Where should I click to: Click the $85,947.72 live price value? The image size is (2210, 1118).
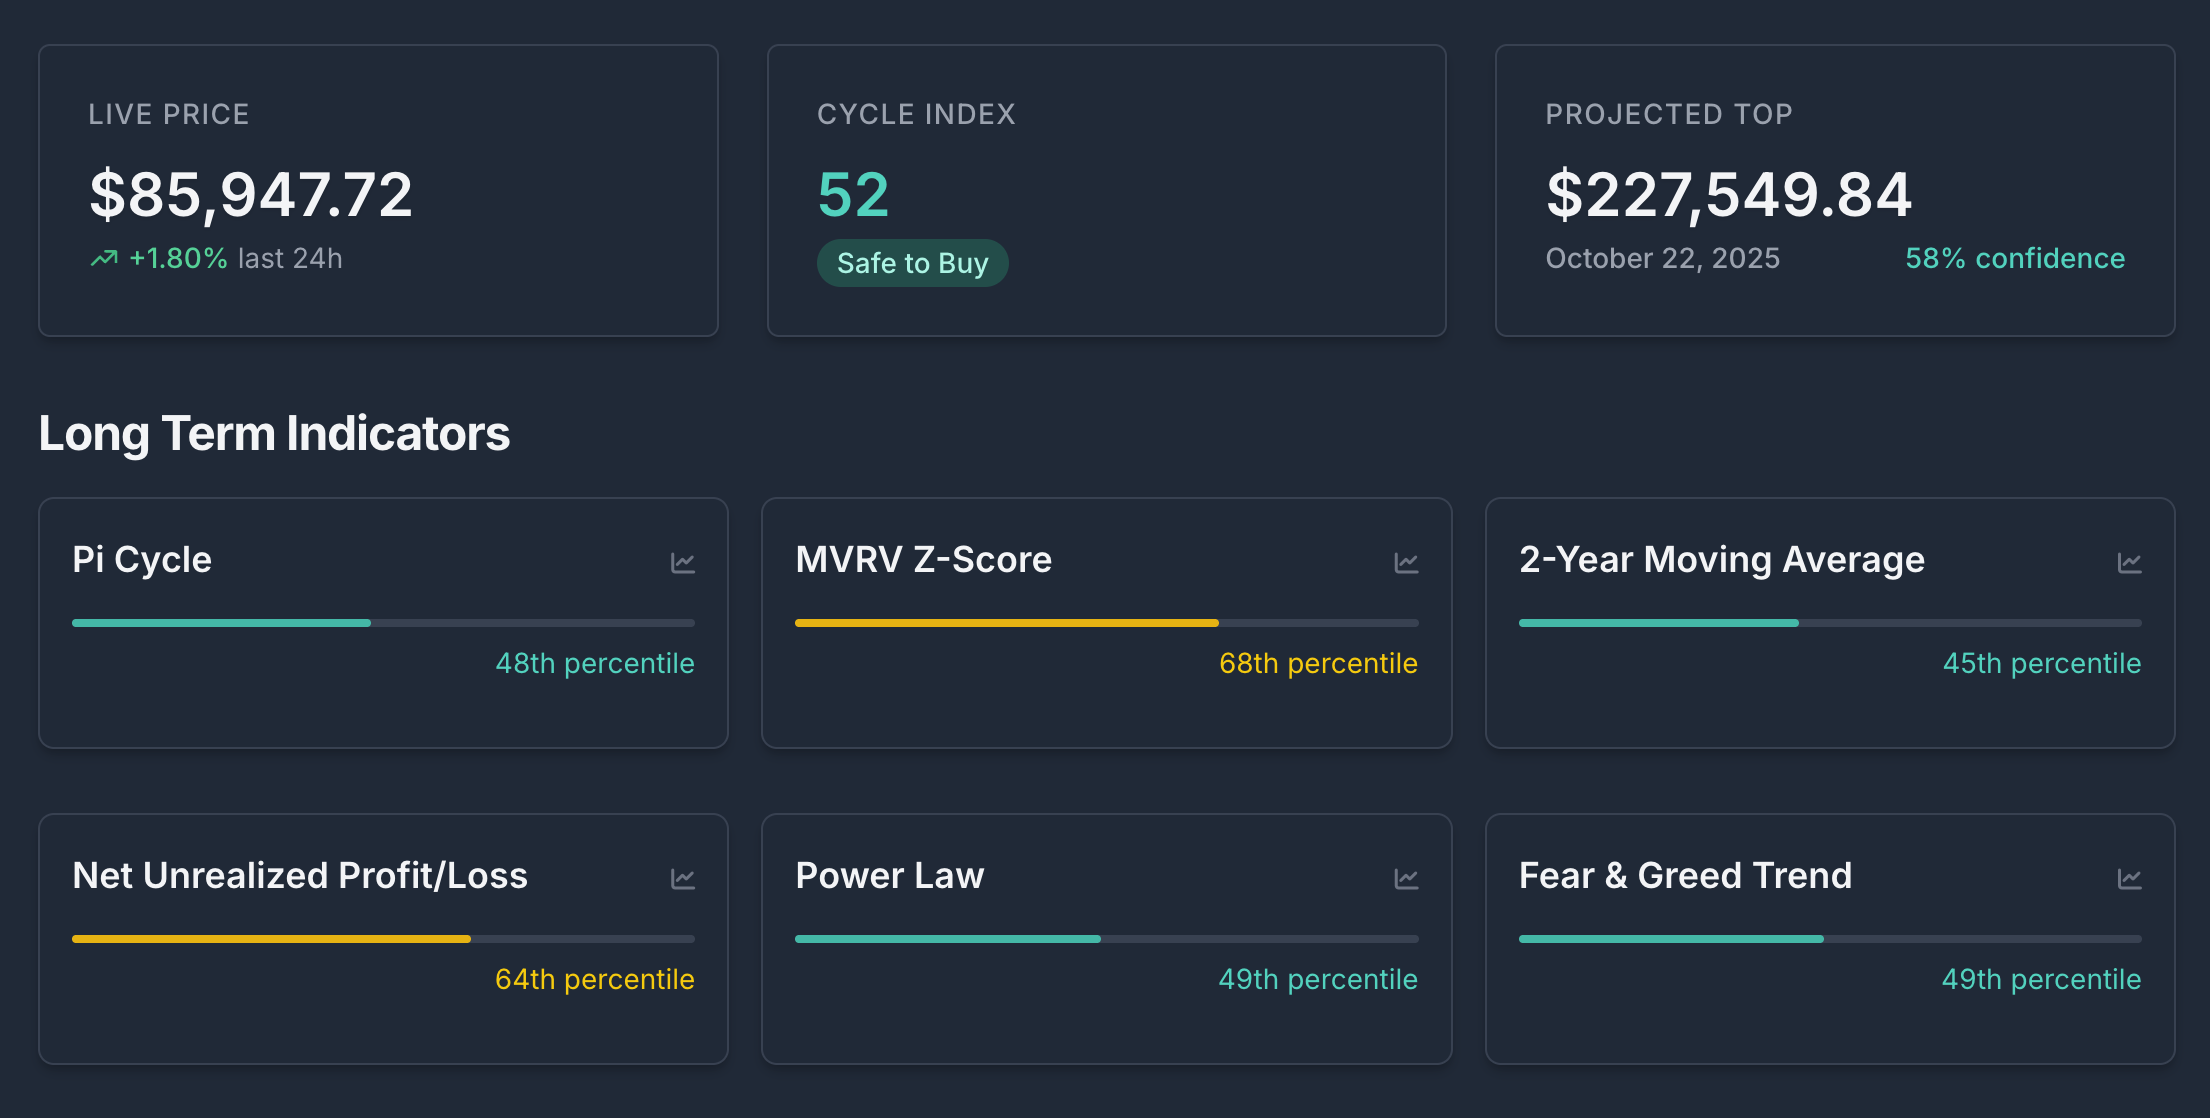pos(251,195)
